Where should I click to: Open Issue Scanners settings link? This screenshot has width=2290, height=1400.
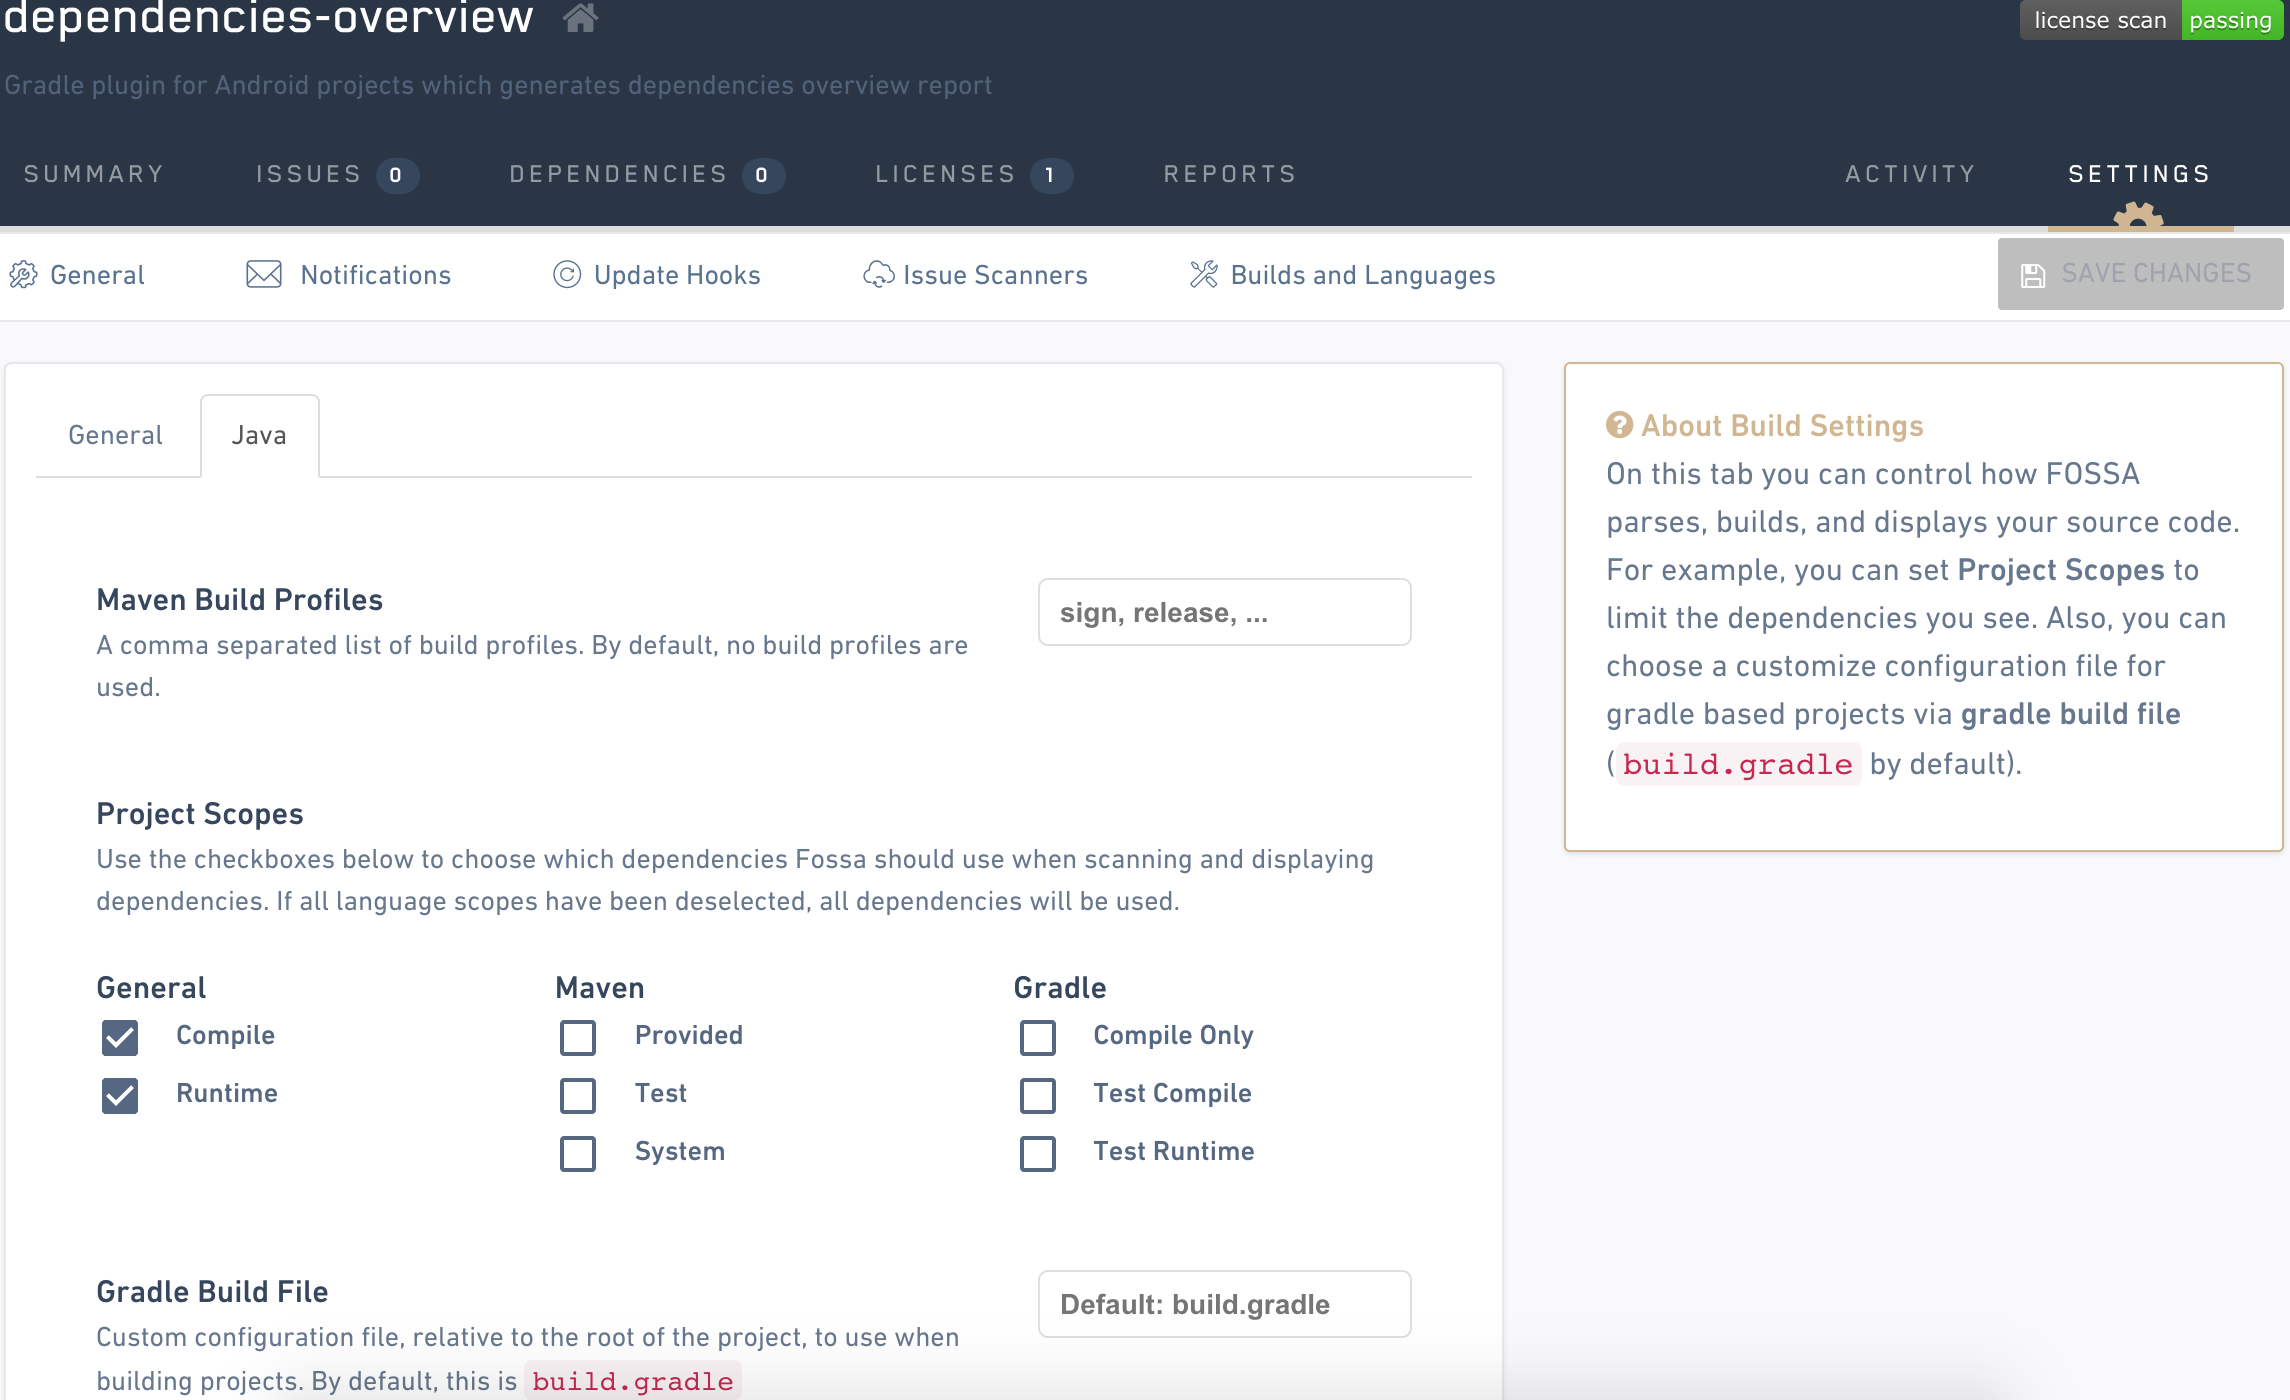(975, 275)
